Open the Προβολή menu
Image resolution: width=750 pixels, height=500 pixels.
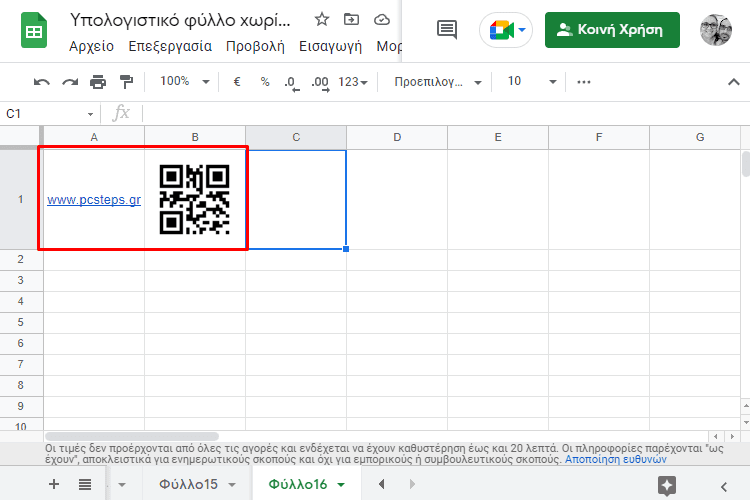(255, 46)
